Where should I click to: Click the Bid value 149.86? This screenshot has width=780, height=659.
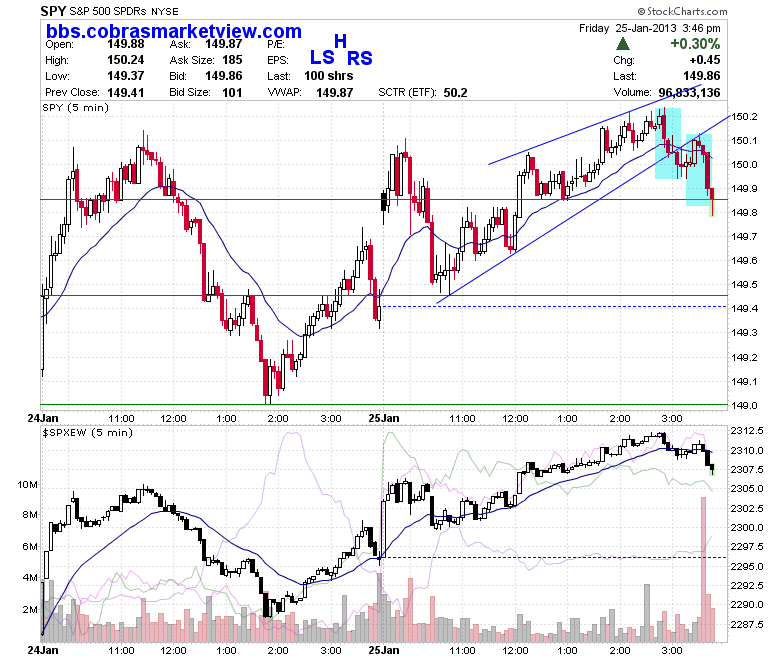point(224,76)
